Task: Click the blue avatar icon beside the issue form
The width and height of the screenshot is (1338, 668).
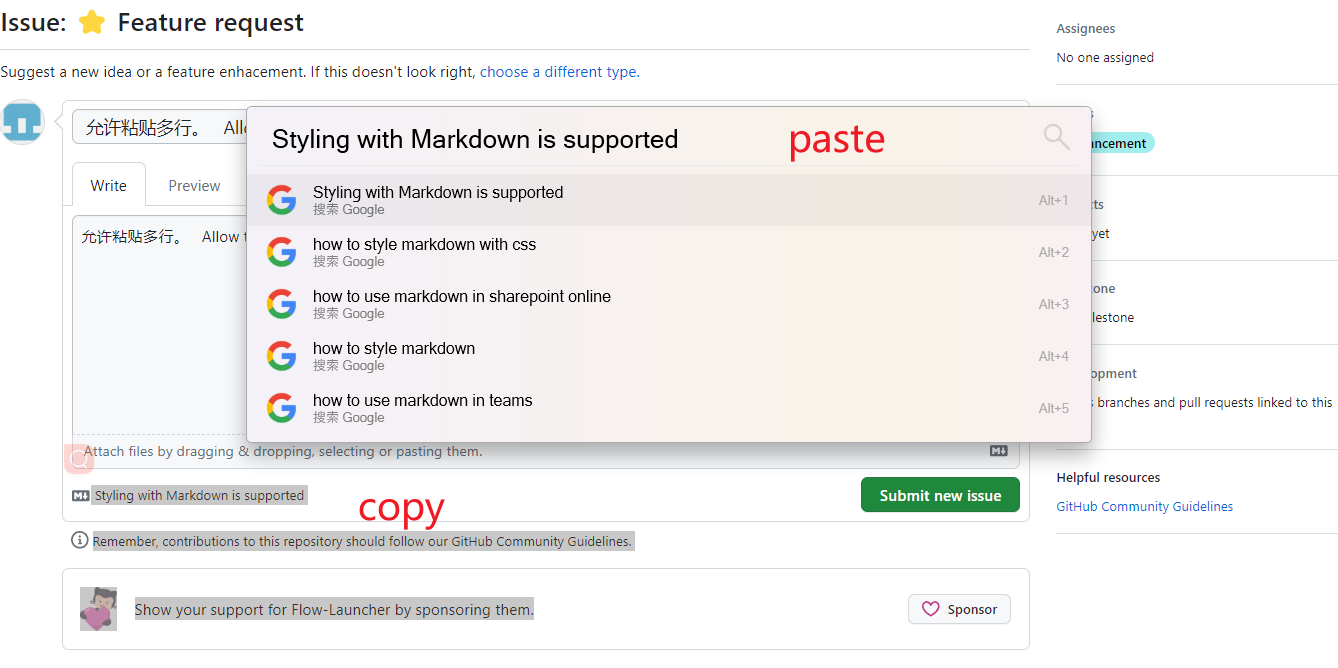Action: [22, 121]
